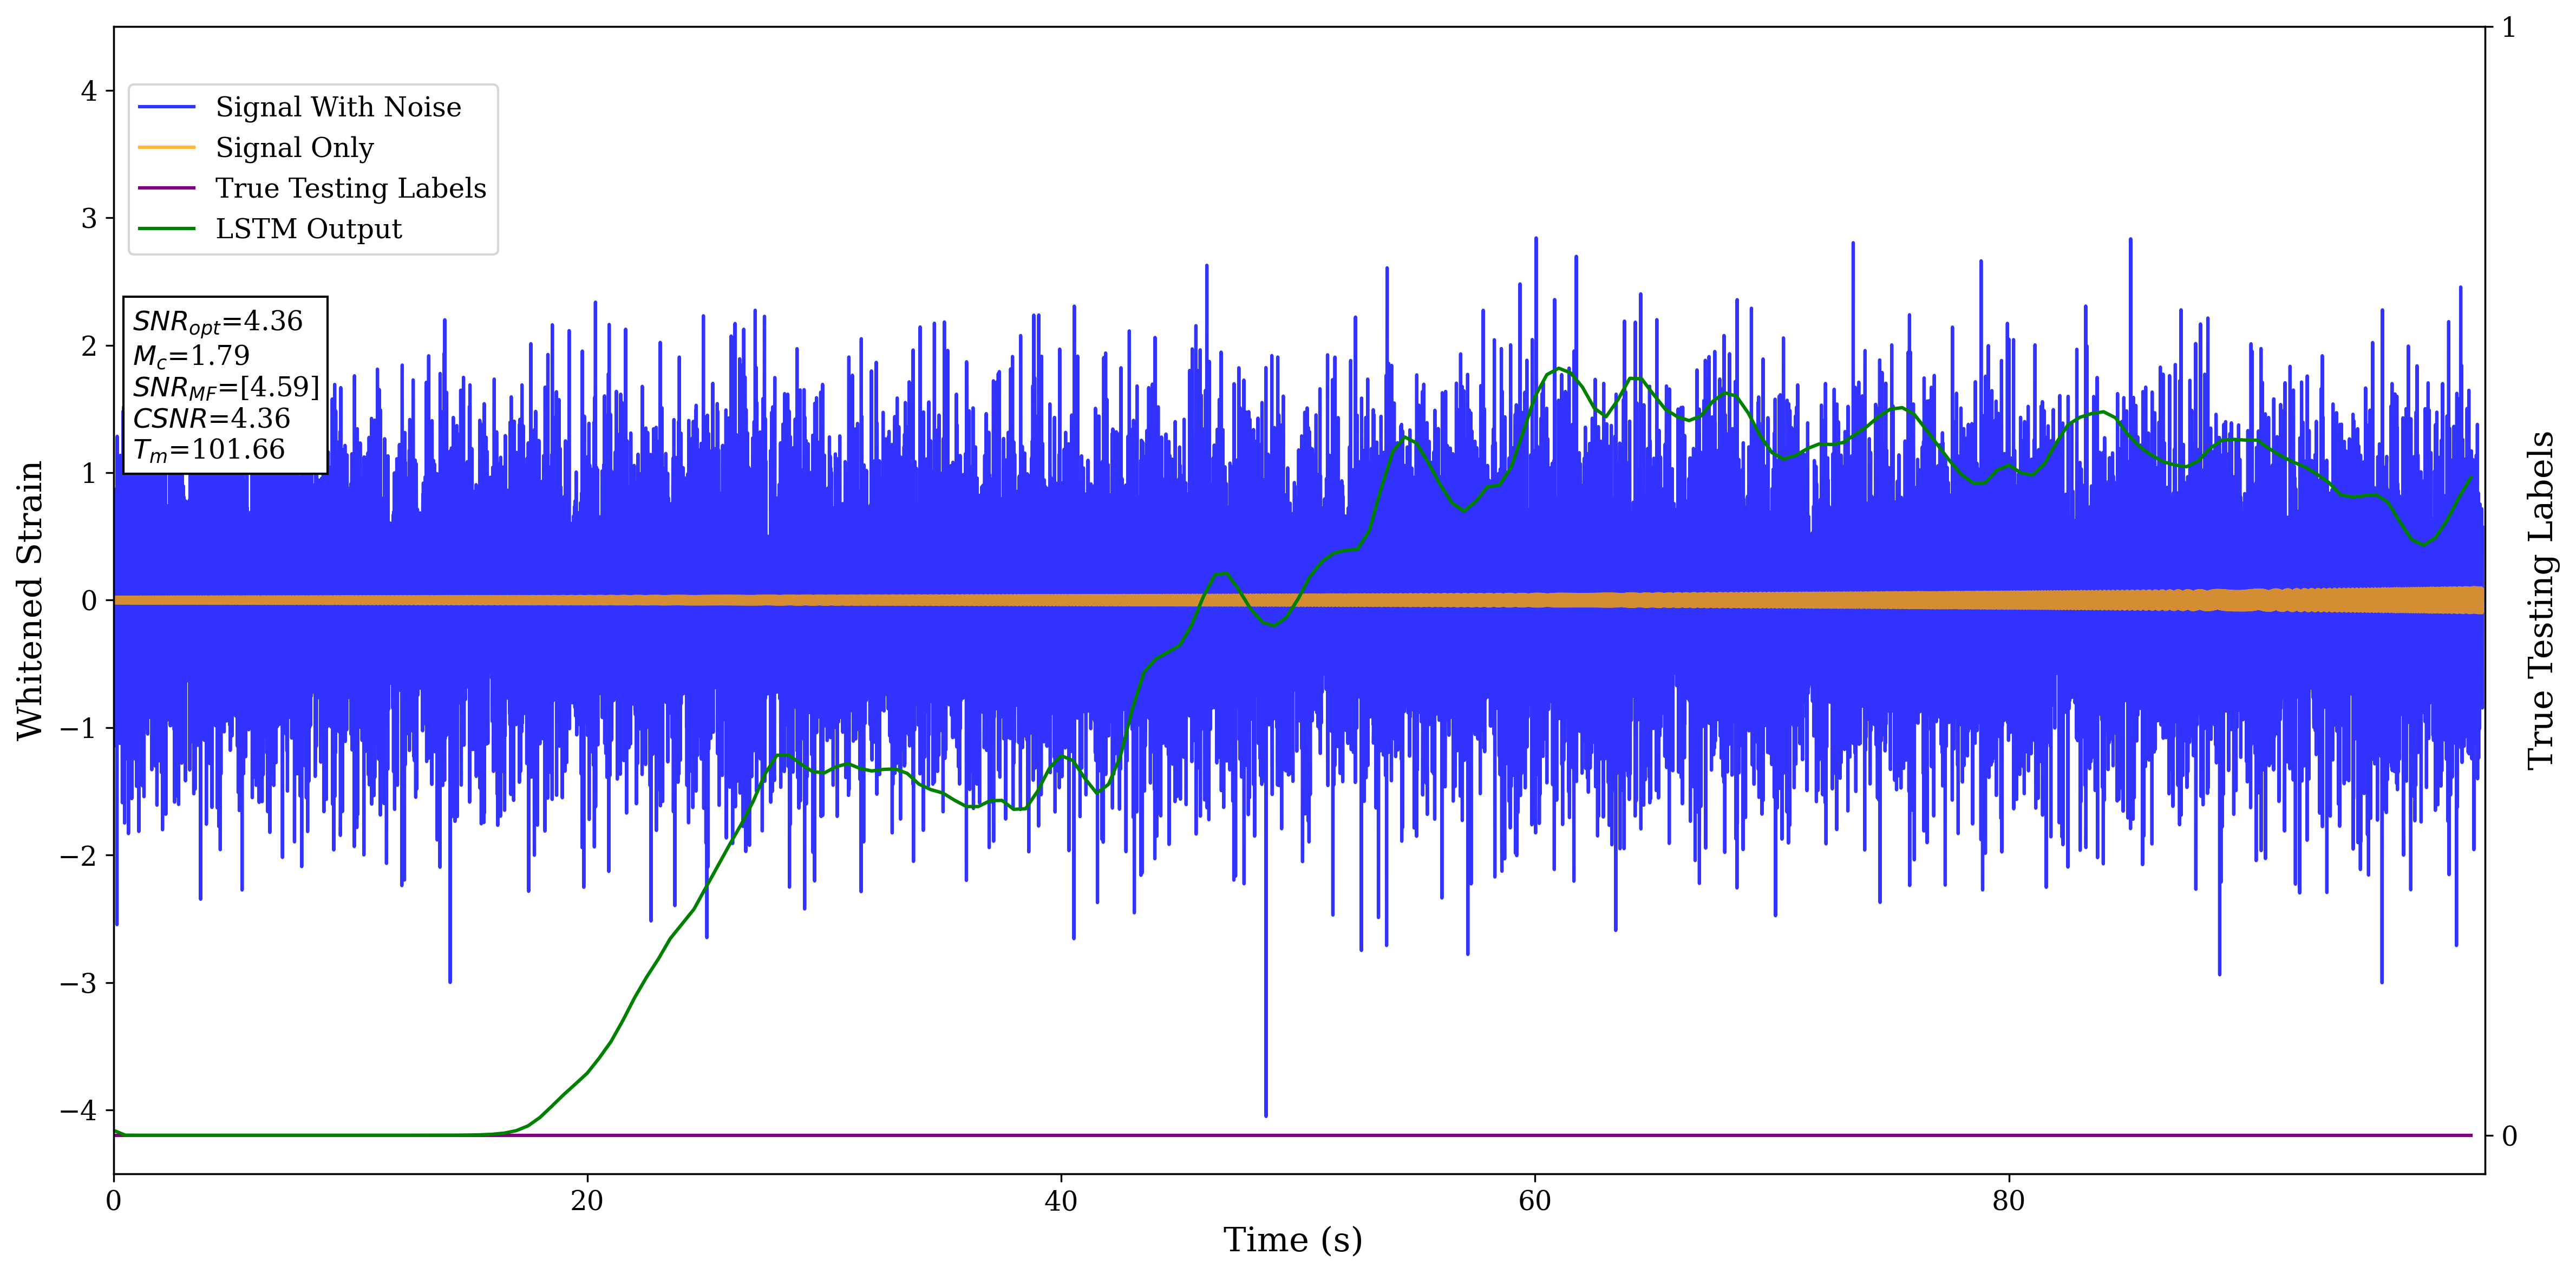
Task: Click the blue line swatch in legend
Action: (x=166, y=107)
